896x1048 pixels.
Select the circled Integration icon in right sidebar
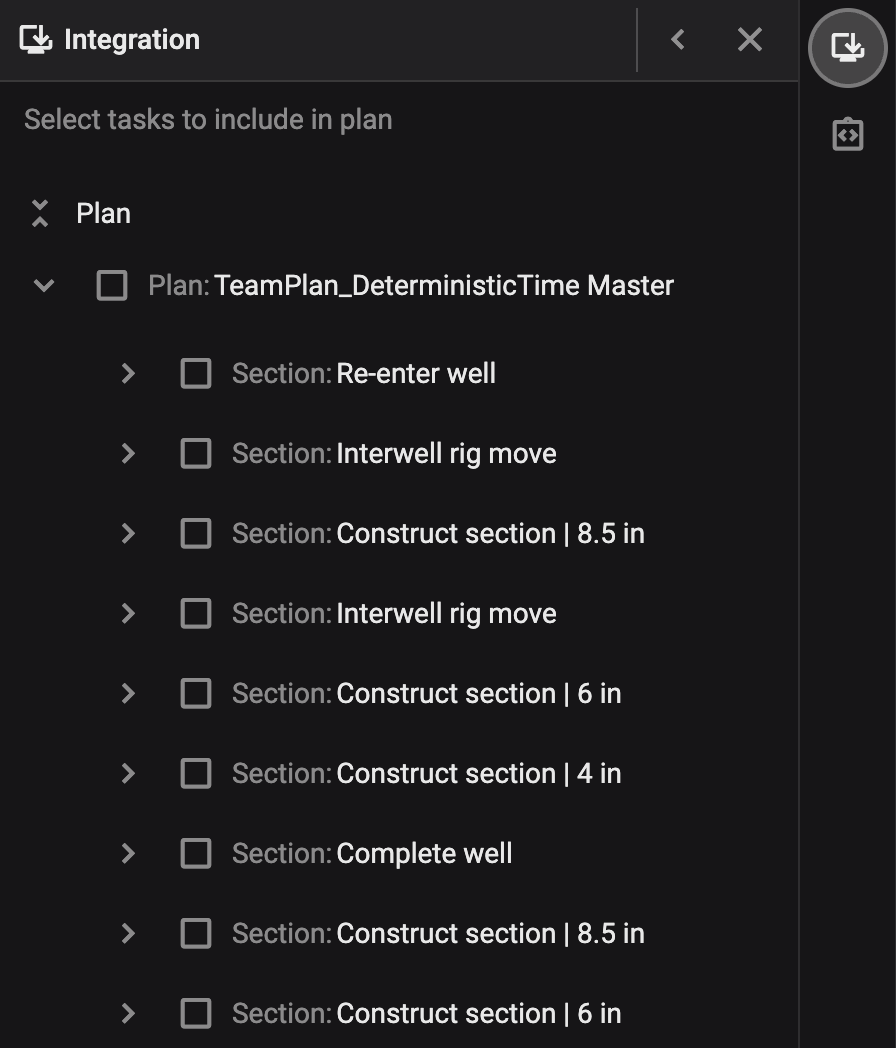tap(847, 46)
